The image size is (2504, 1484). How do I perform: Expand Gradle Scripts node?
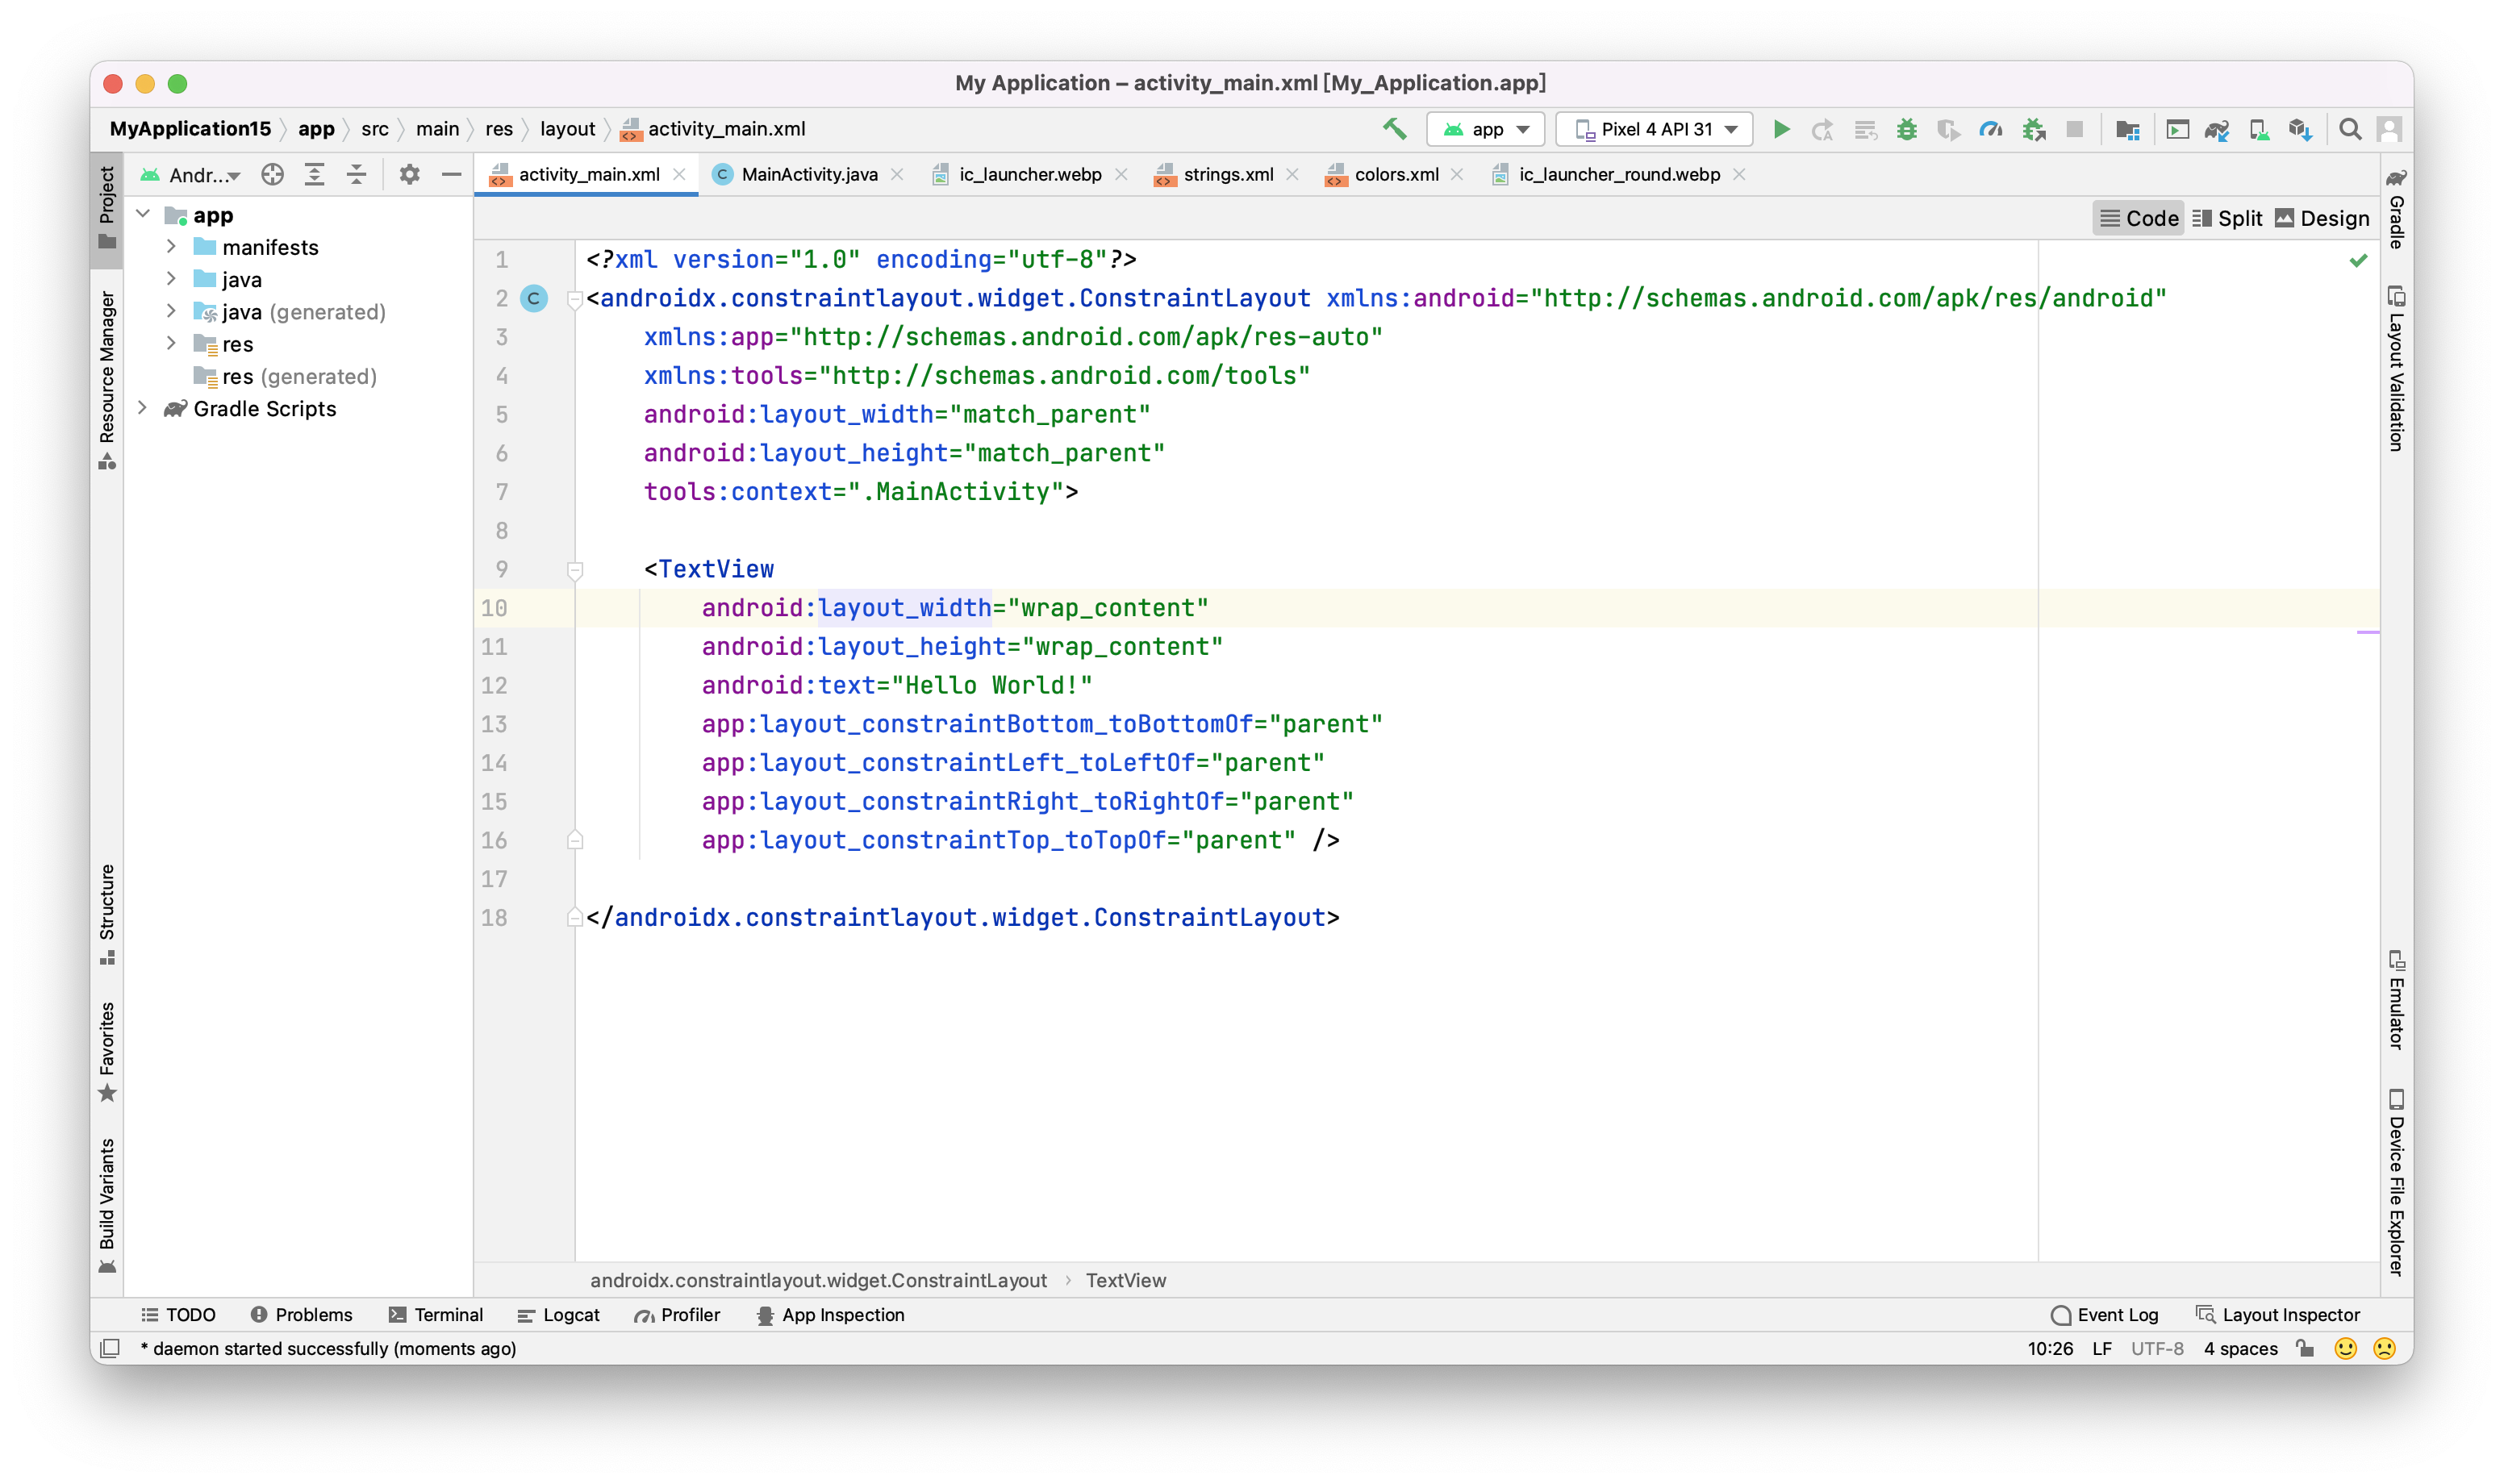(x=143, y=408)
